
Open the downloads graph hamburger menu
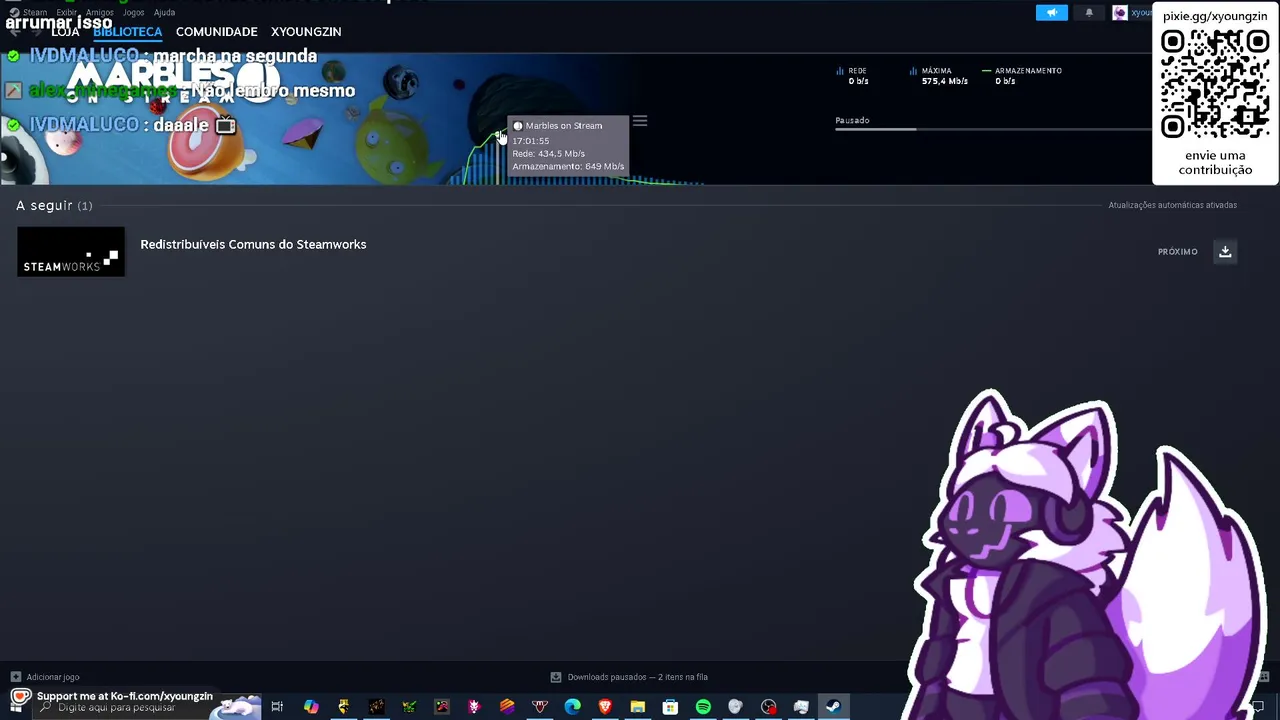pos(640,121)
